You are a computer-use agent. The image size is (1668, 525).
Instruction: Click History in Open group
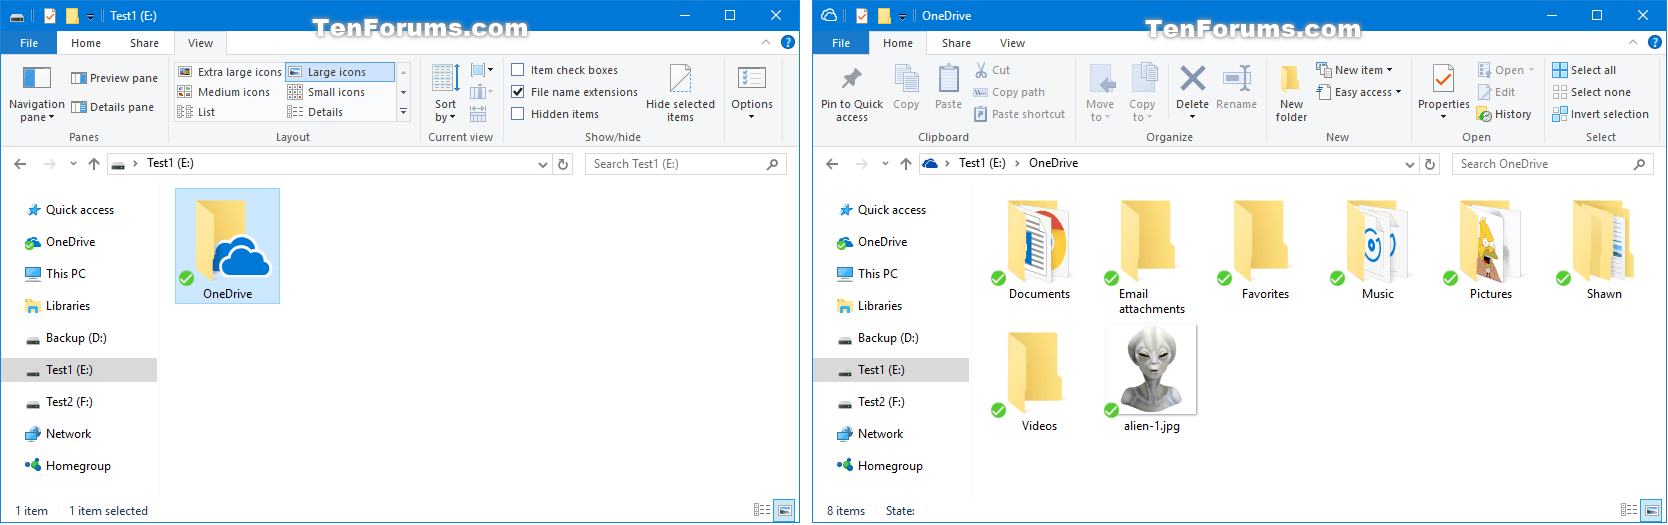[x=1505, y=114]
